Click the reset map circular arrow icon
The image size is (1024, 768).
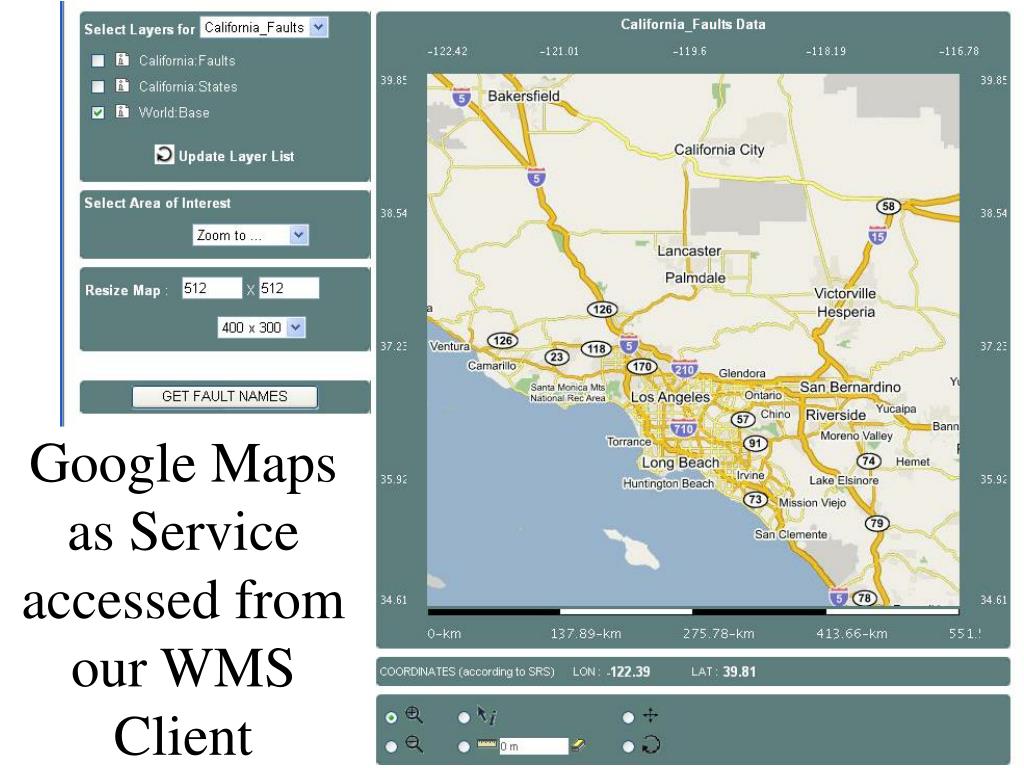pos(651,744)
